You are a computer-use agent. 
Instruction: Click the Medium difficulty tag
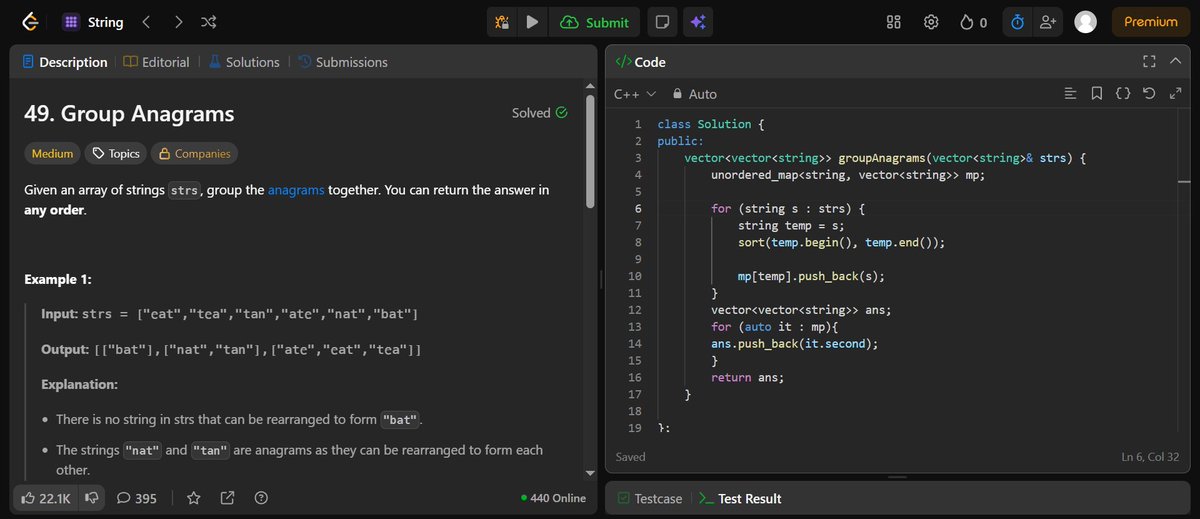[52, 154]
